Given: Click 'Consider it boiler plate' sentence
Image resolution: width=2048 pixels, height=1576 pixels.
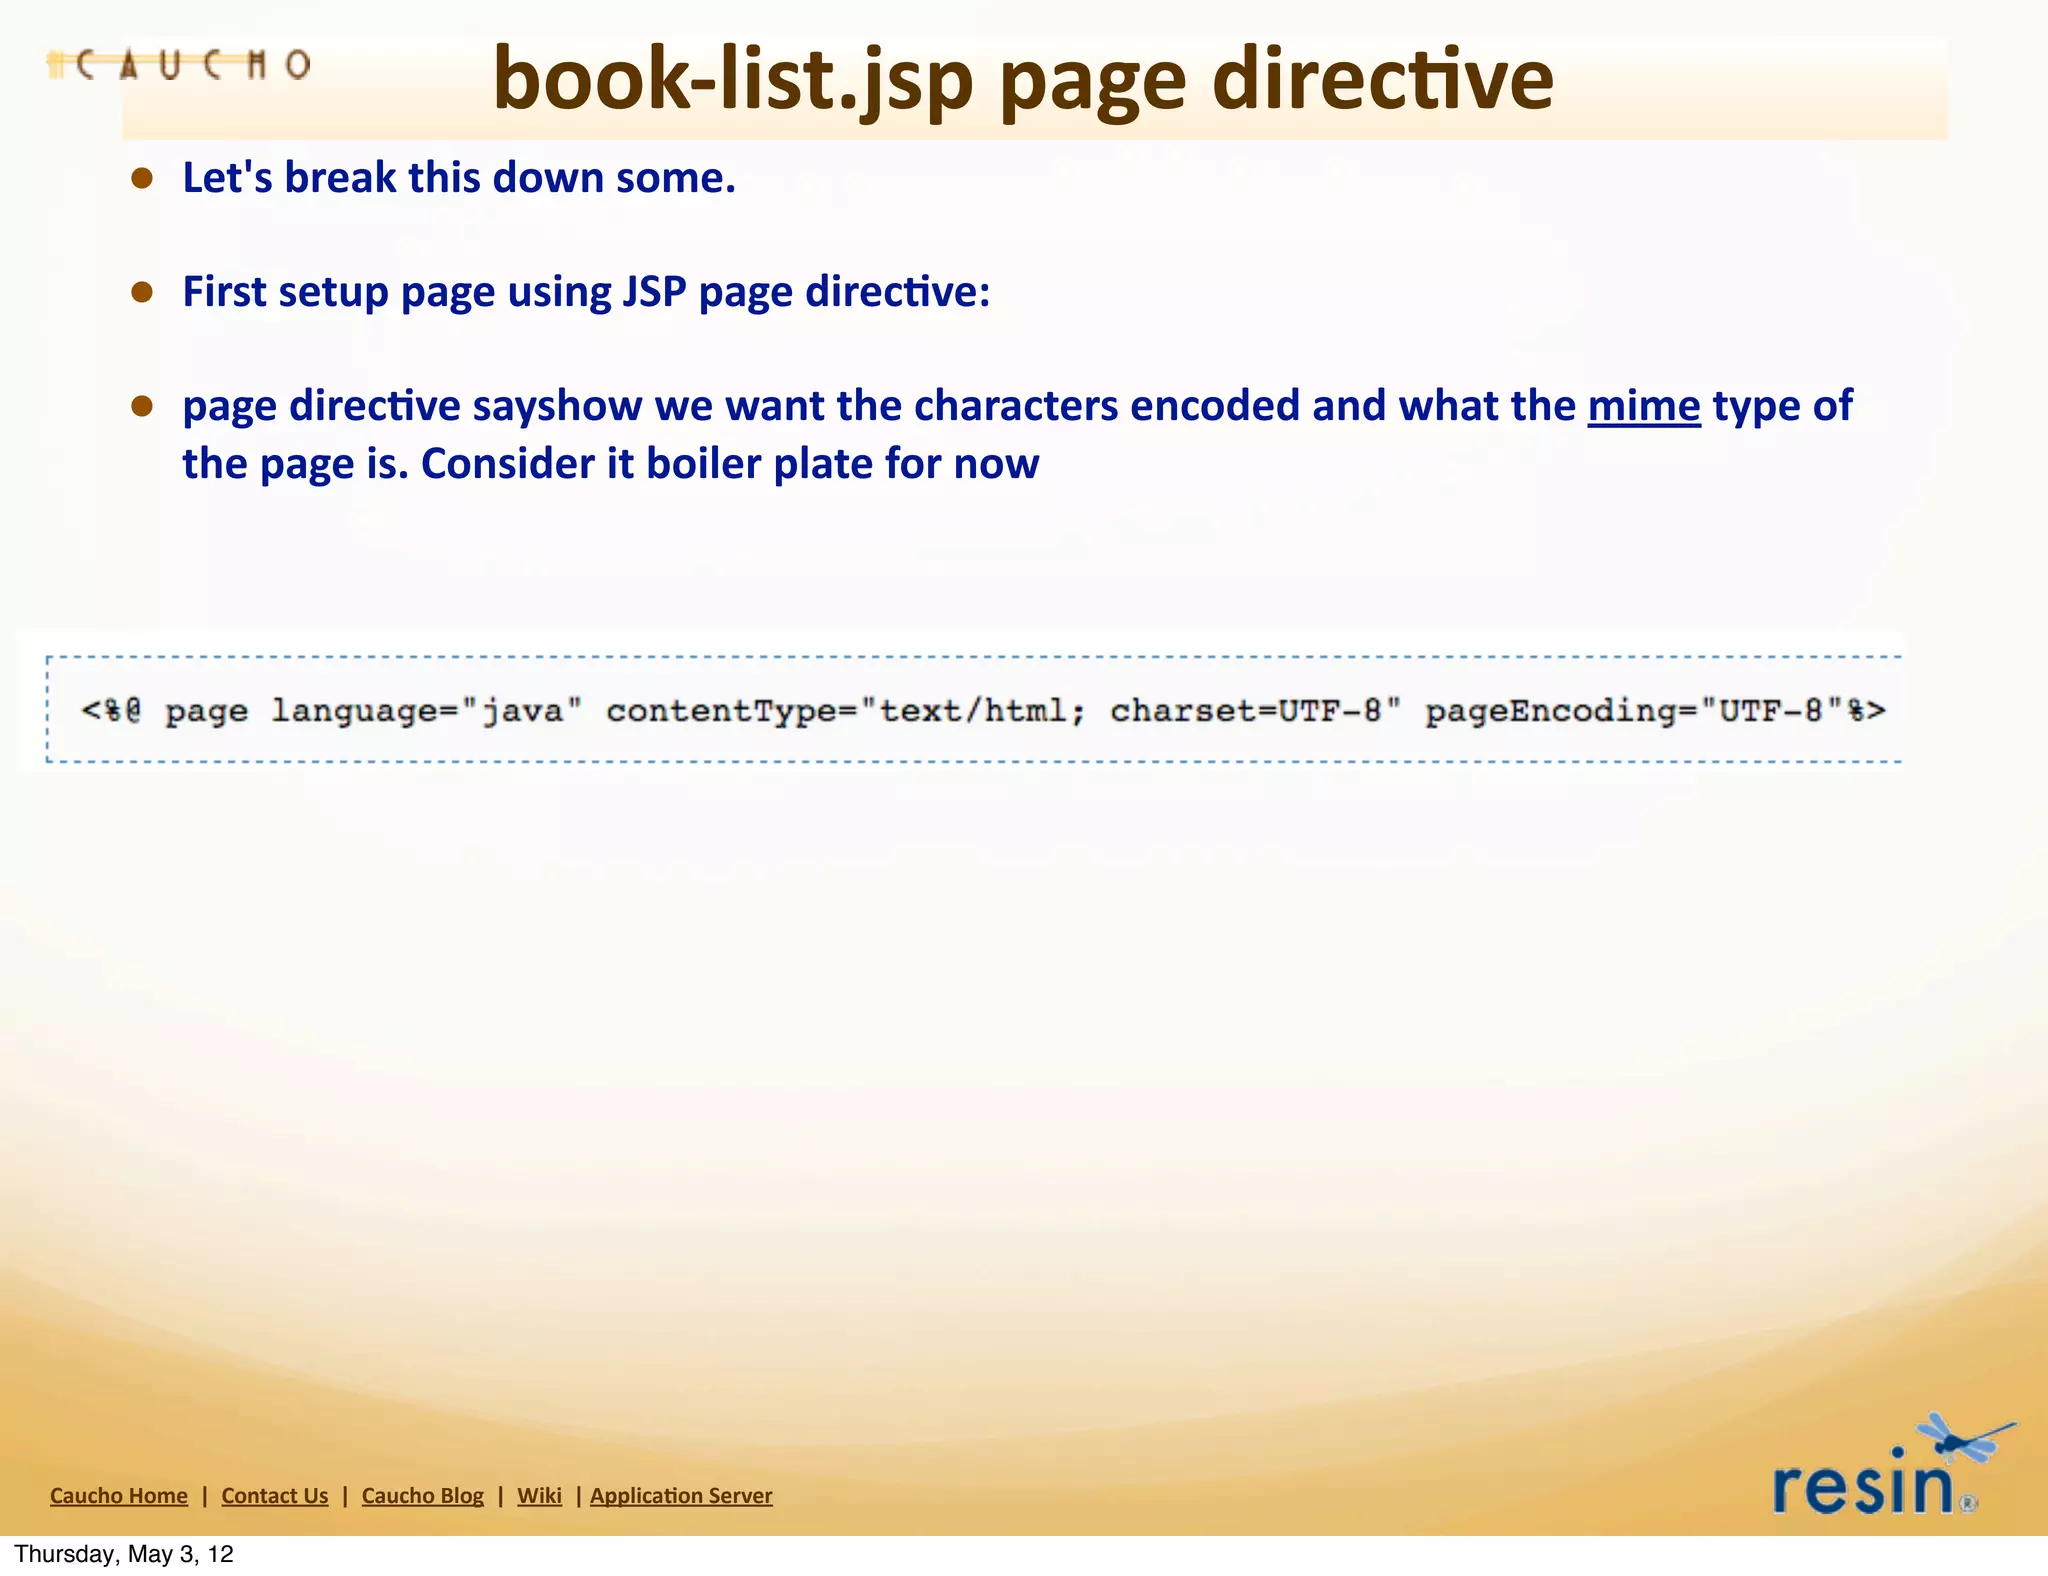Looking at the screenshot, I should click(x=730, y=464).
